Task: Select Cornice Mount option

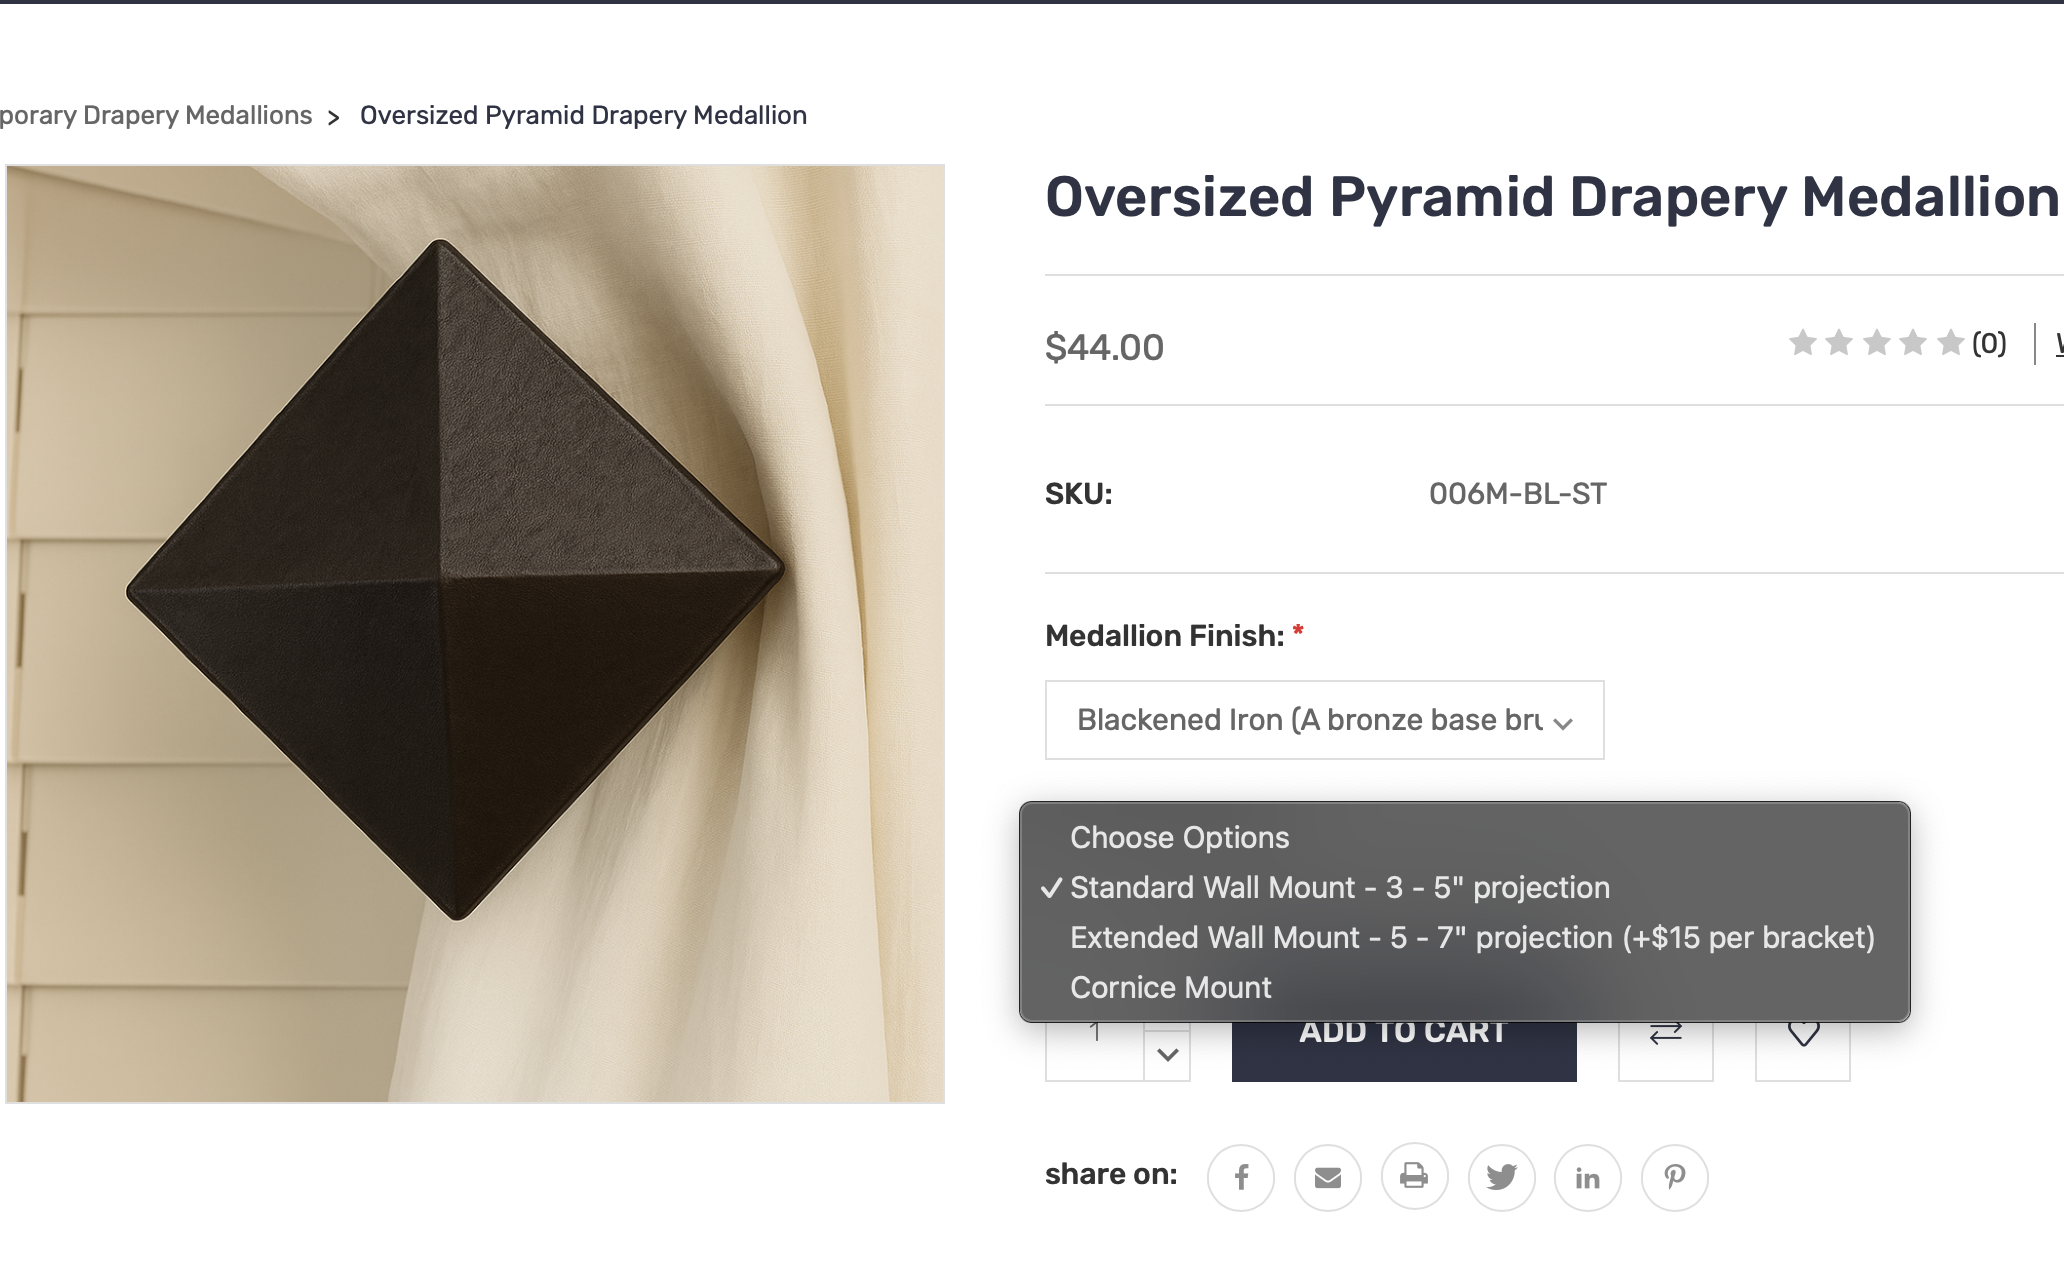Action: click(x=1170, y=988)
